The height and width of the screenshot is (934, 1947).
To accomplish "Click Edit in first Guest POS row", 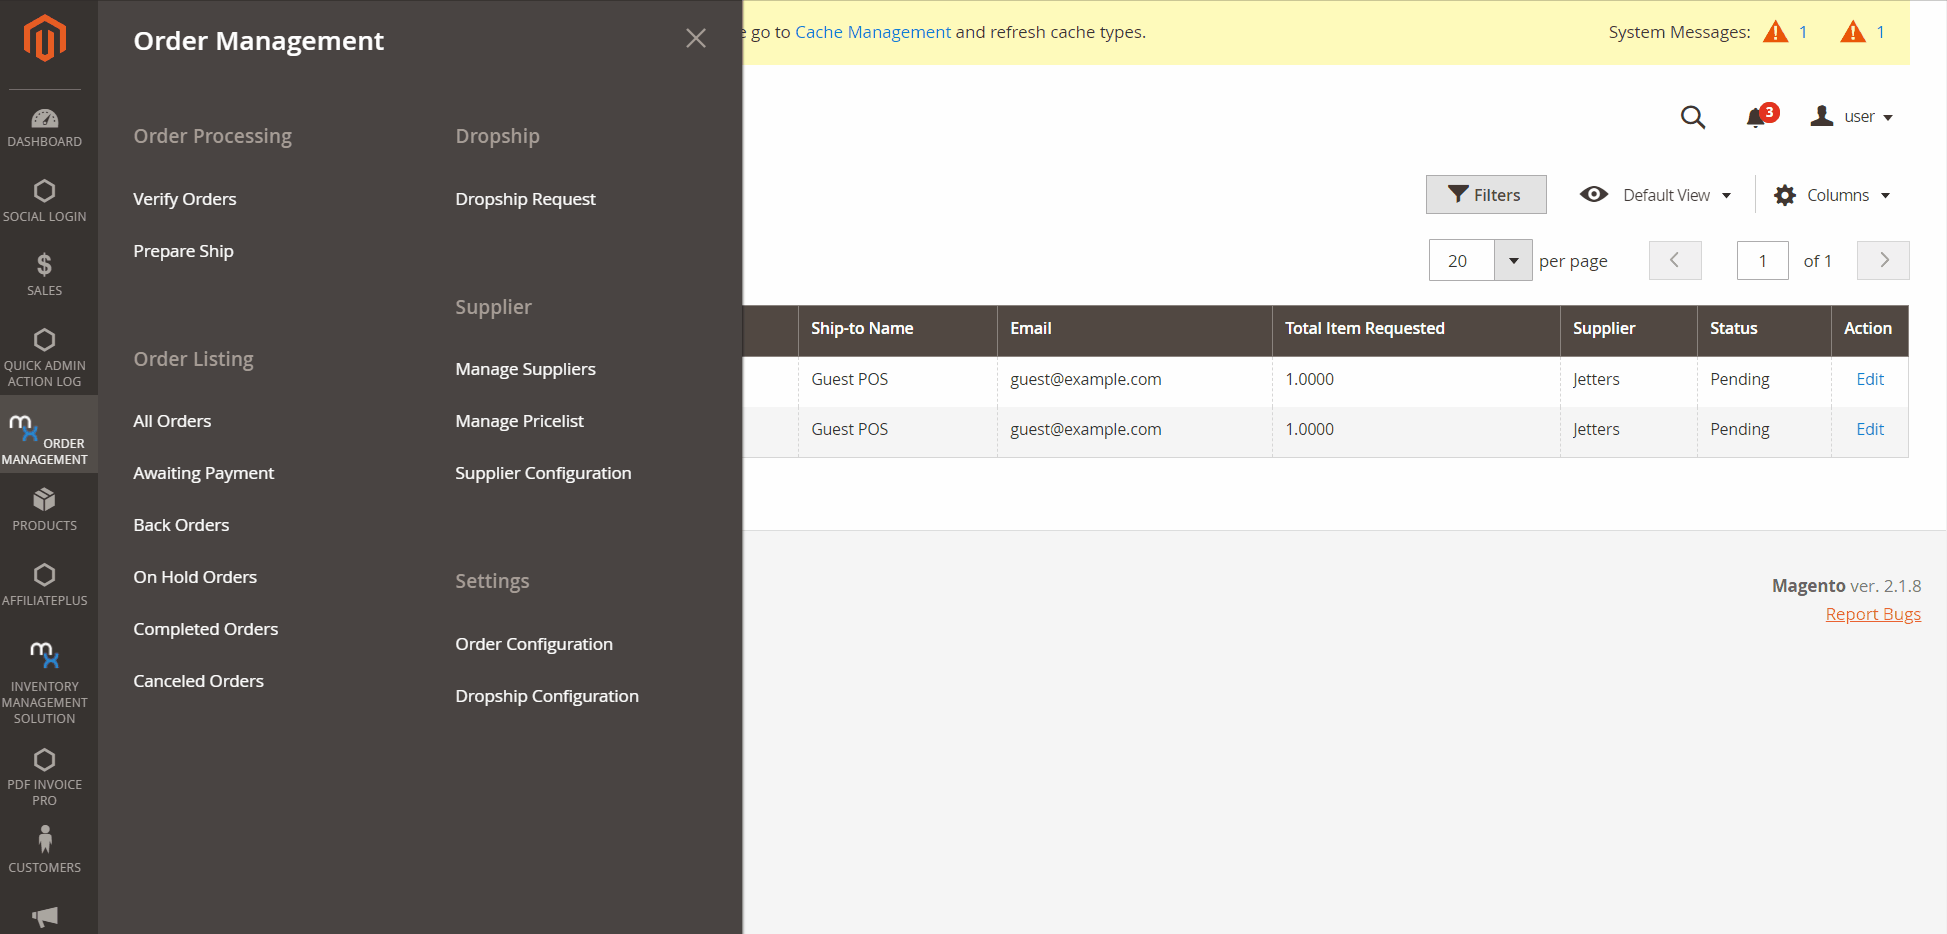I will coord(1870,379).
